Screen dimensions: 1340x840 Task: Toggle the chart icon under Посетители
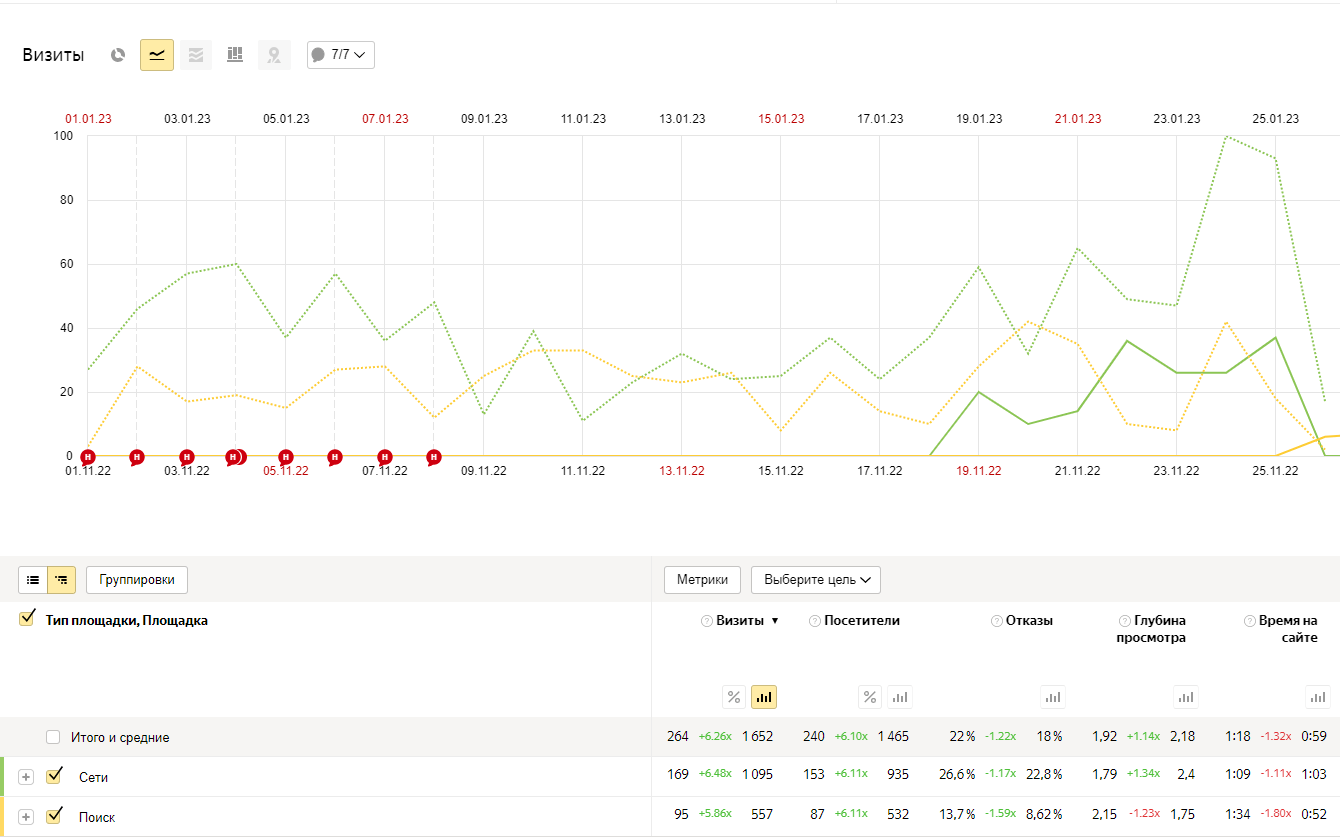(x=900, y=697)
